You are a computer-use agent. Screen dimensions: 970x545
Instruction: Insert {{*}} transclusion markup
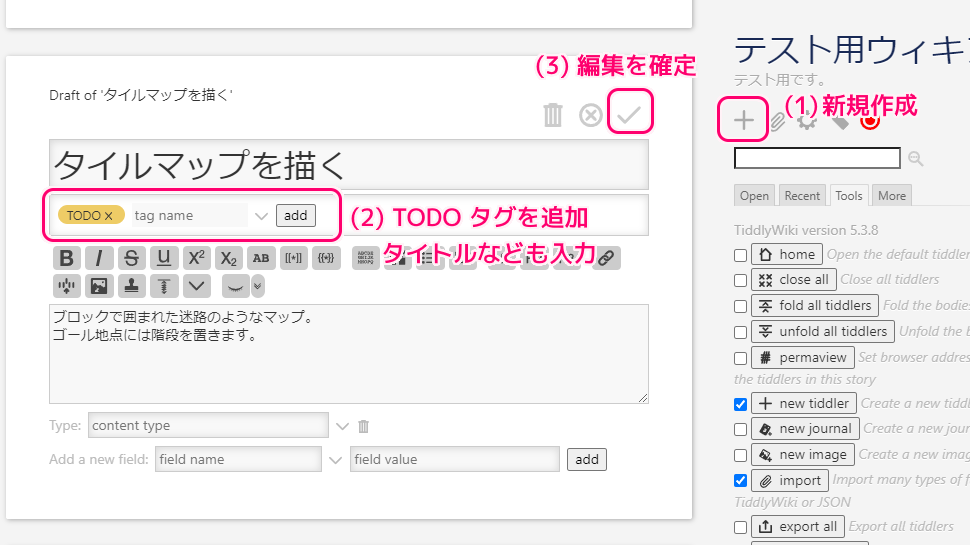326,258
